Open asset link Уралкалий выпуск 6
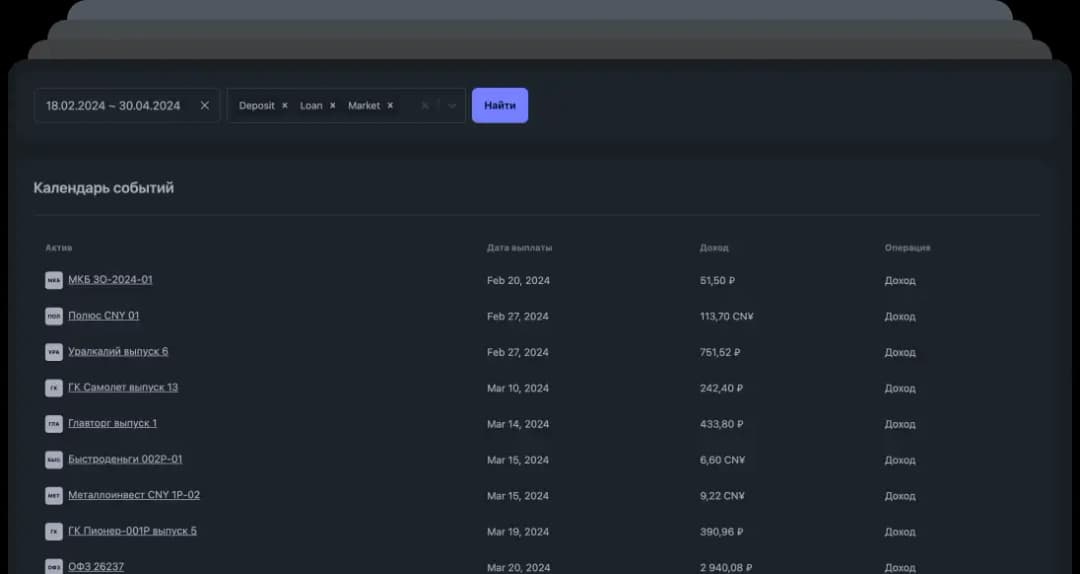 (118, 351)
